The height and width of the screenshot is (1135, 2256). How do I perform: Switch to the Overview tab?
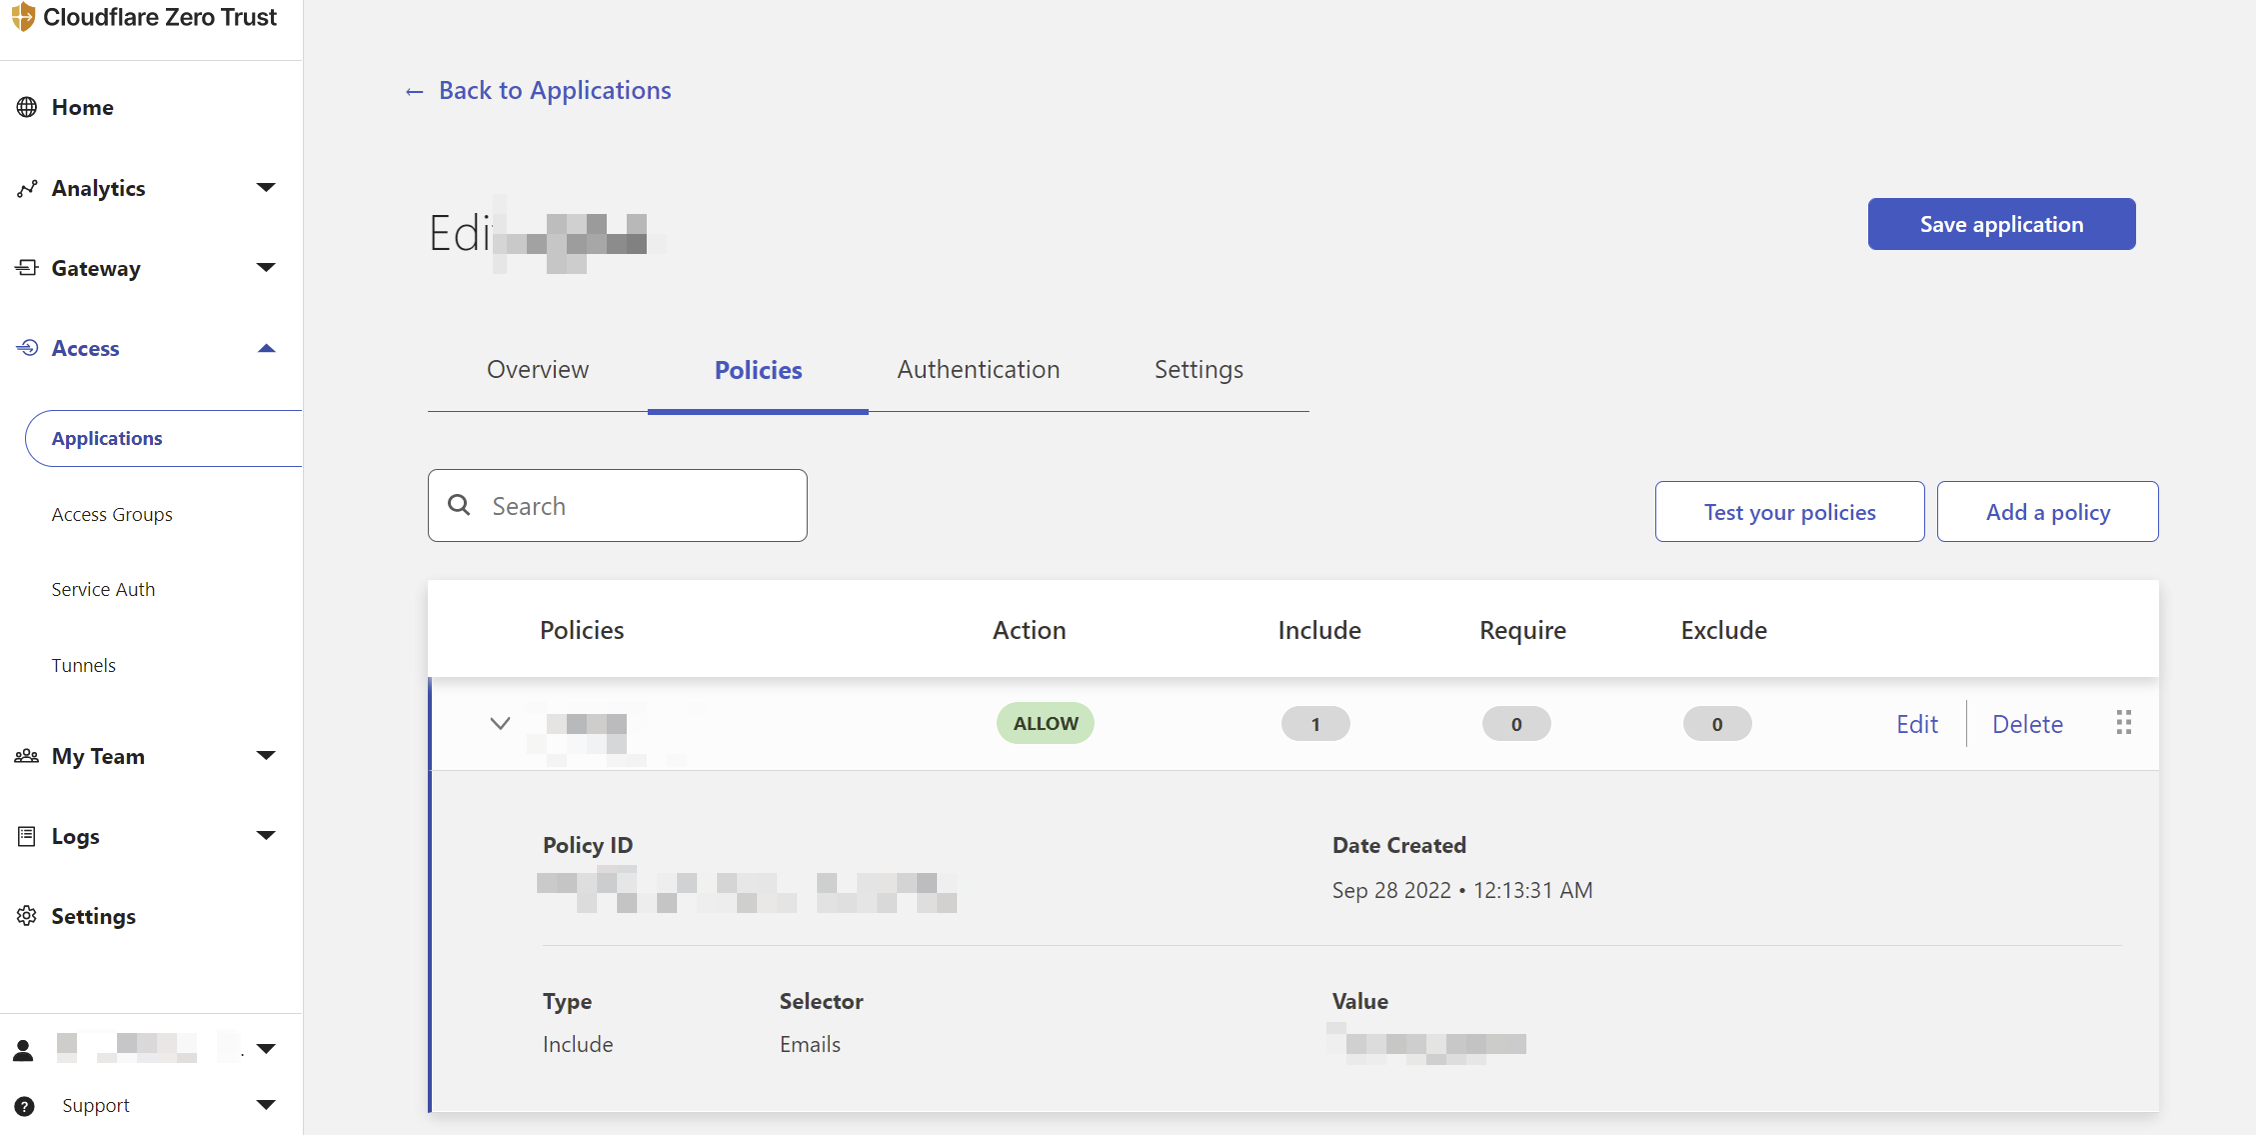click(x=538, y=370)
